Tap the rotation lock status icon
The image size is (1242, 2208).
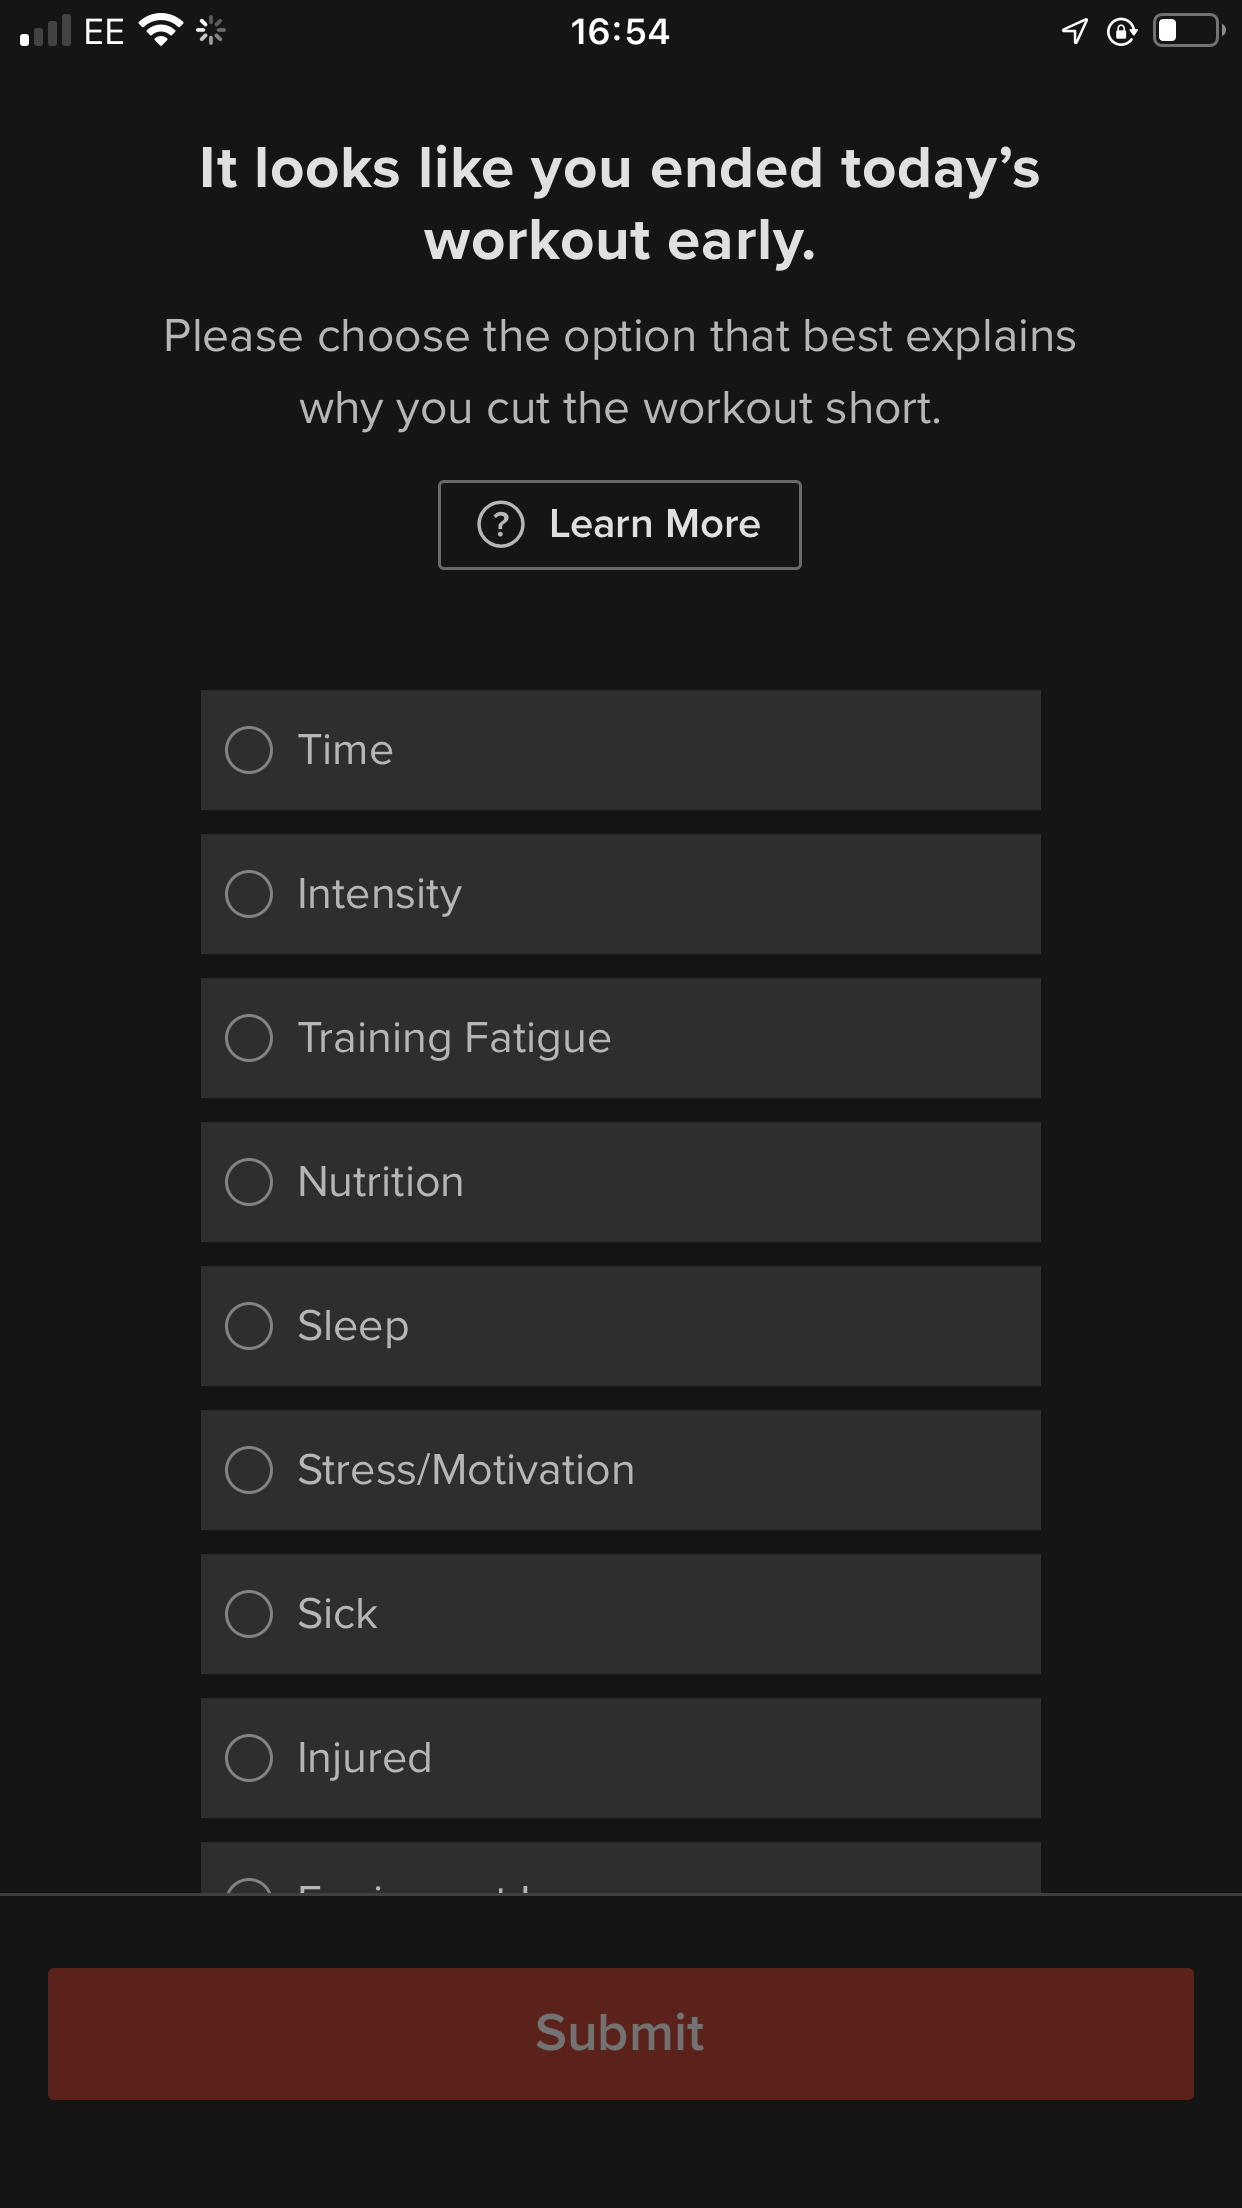point(1122,32)
